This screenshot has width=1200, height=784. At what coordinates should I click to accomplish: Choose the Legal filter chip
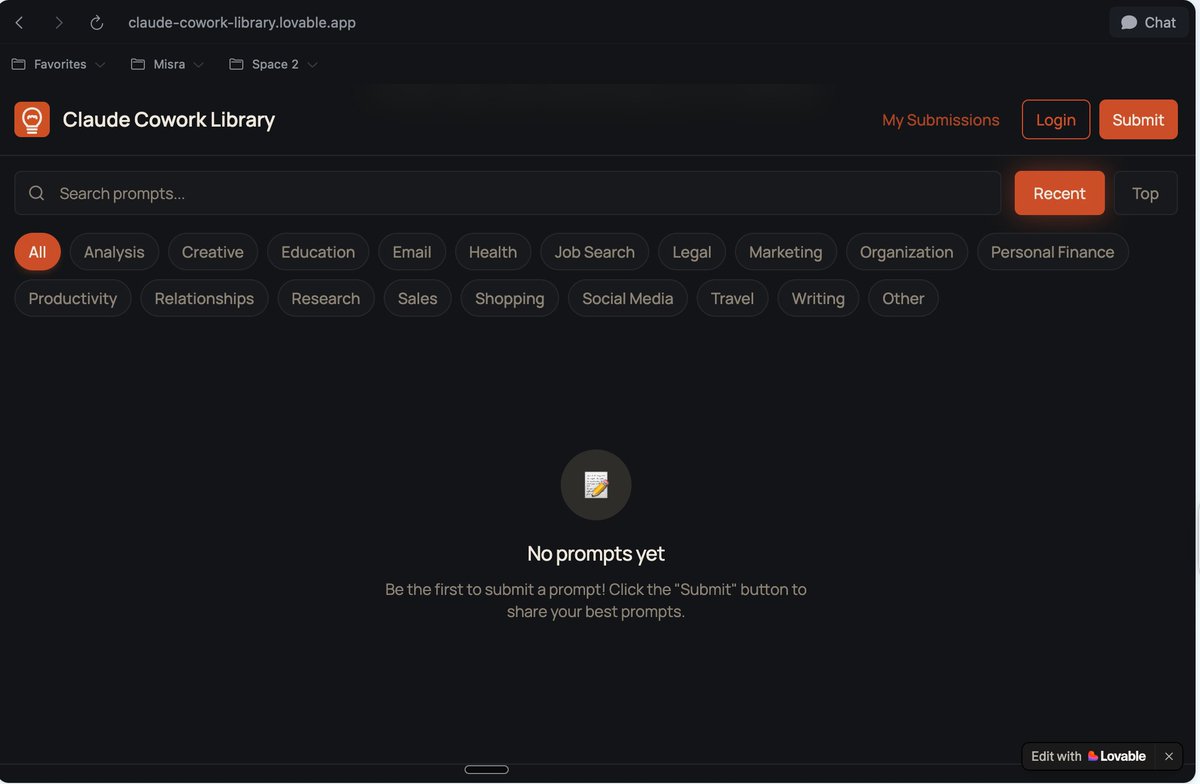coord(692,252)
